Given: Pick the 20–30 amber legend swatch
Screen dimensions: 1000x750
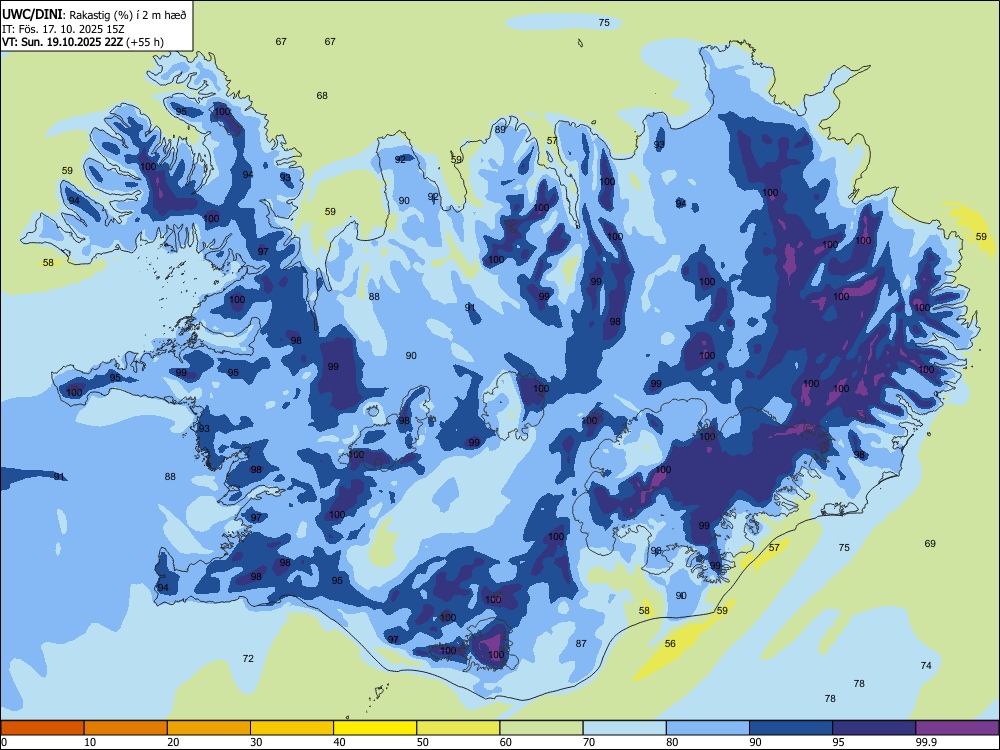Looking at the screenshot, I should point(209,728).
